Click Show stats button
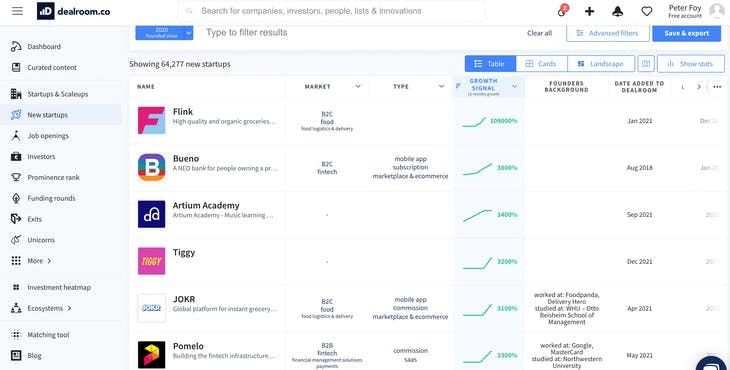The width and height of the screenshot is (730, 370). [690, 64]
